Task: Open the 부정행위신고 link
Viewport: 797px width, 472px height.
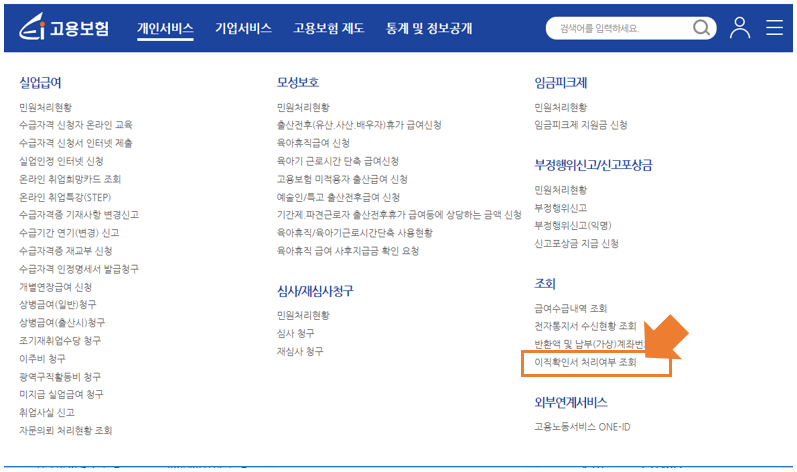Action: pos(561,208)
